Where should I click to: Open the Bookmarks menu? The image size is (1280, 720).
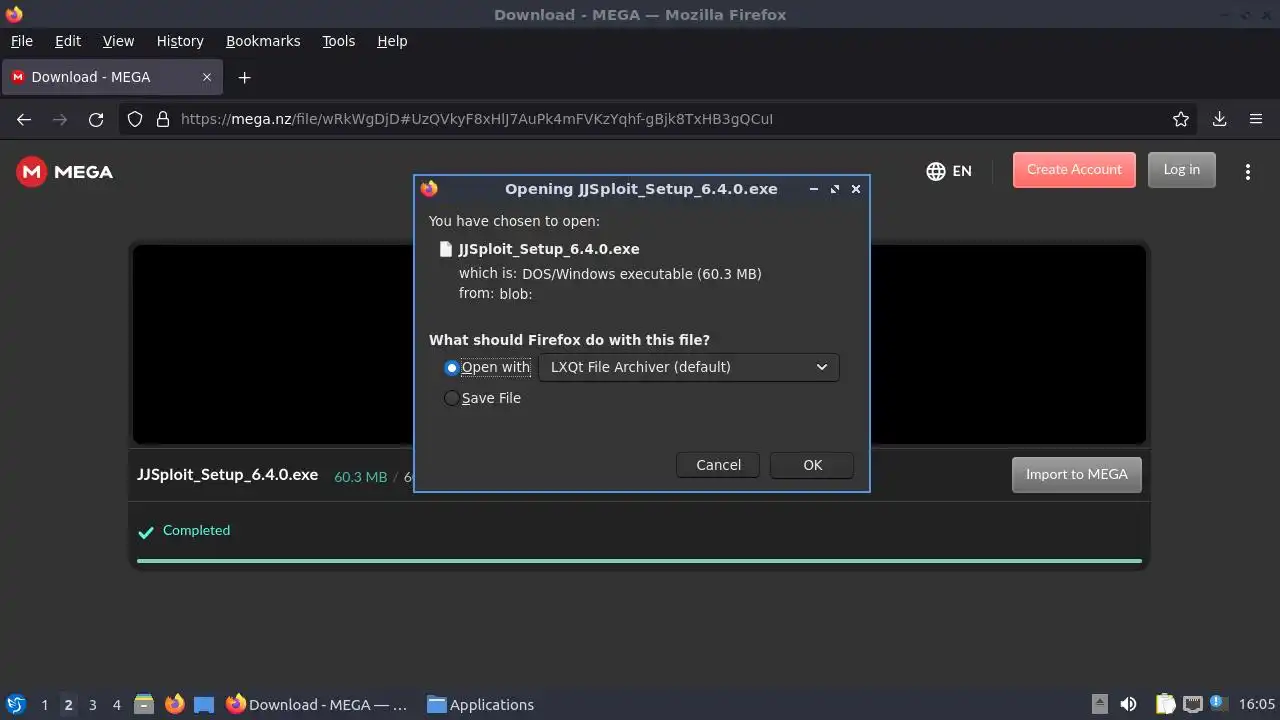[263, 41]
